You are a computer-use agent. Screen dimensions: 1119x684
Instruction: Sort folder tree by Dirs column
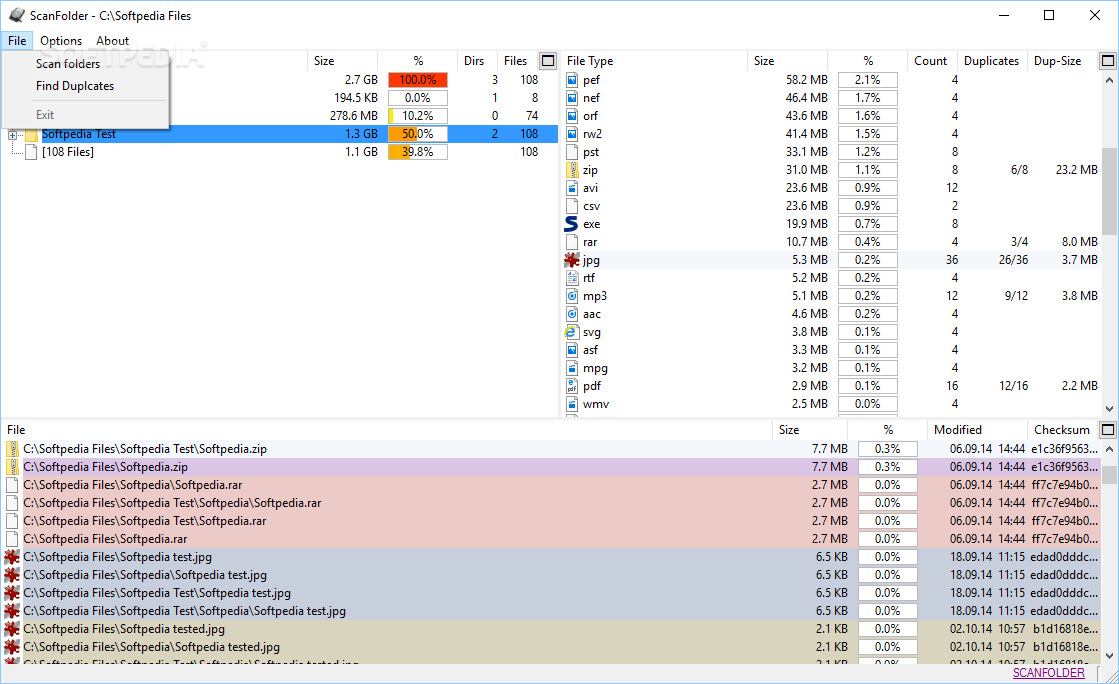point(473,61)
